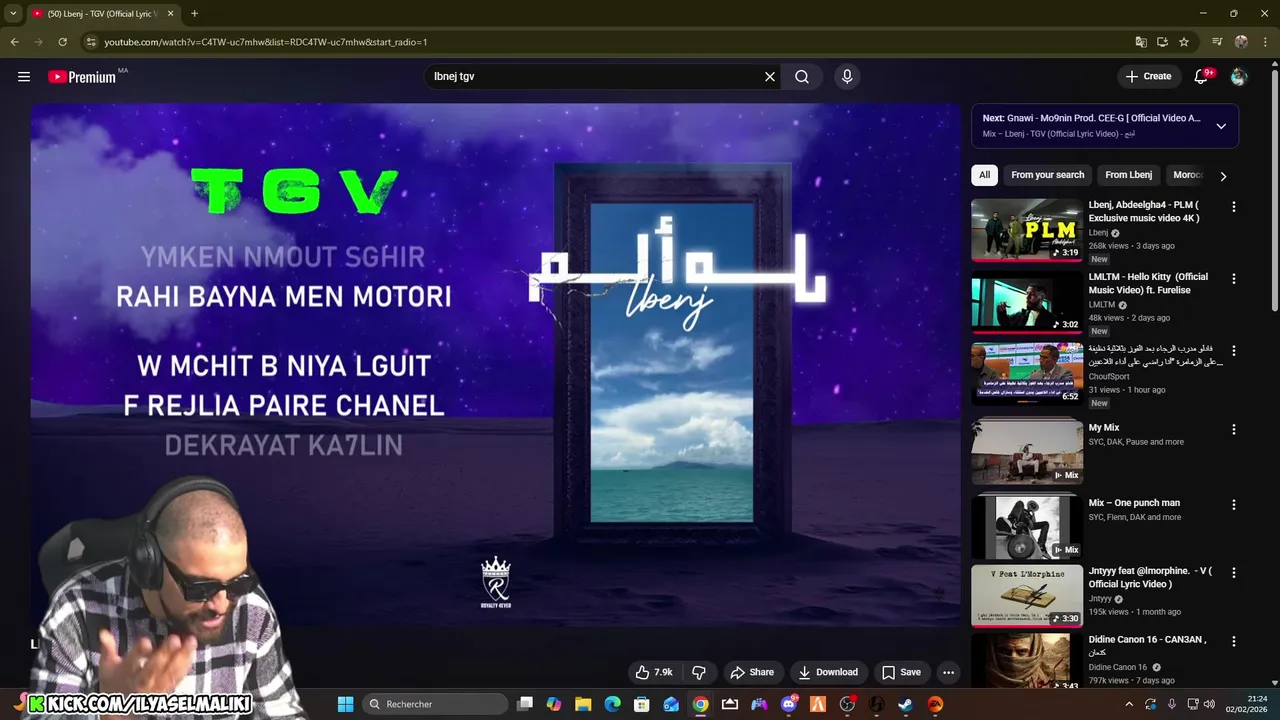Open options menu for Didine Canon 16 video
This screenshot has width=1280, height=720.
pos(1233,641)
